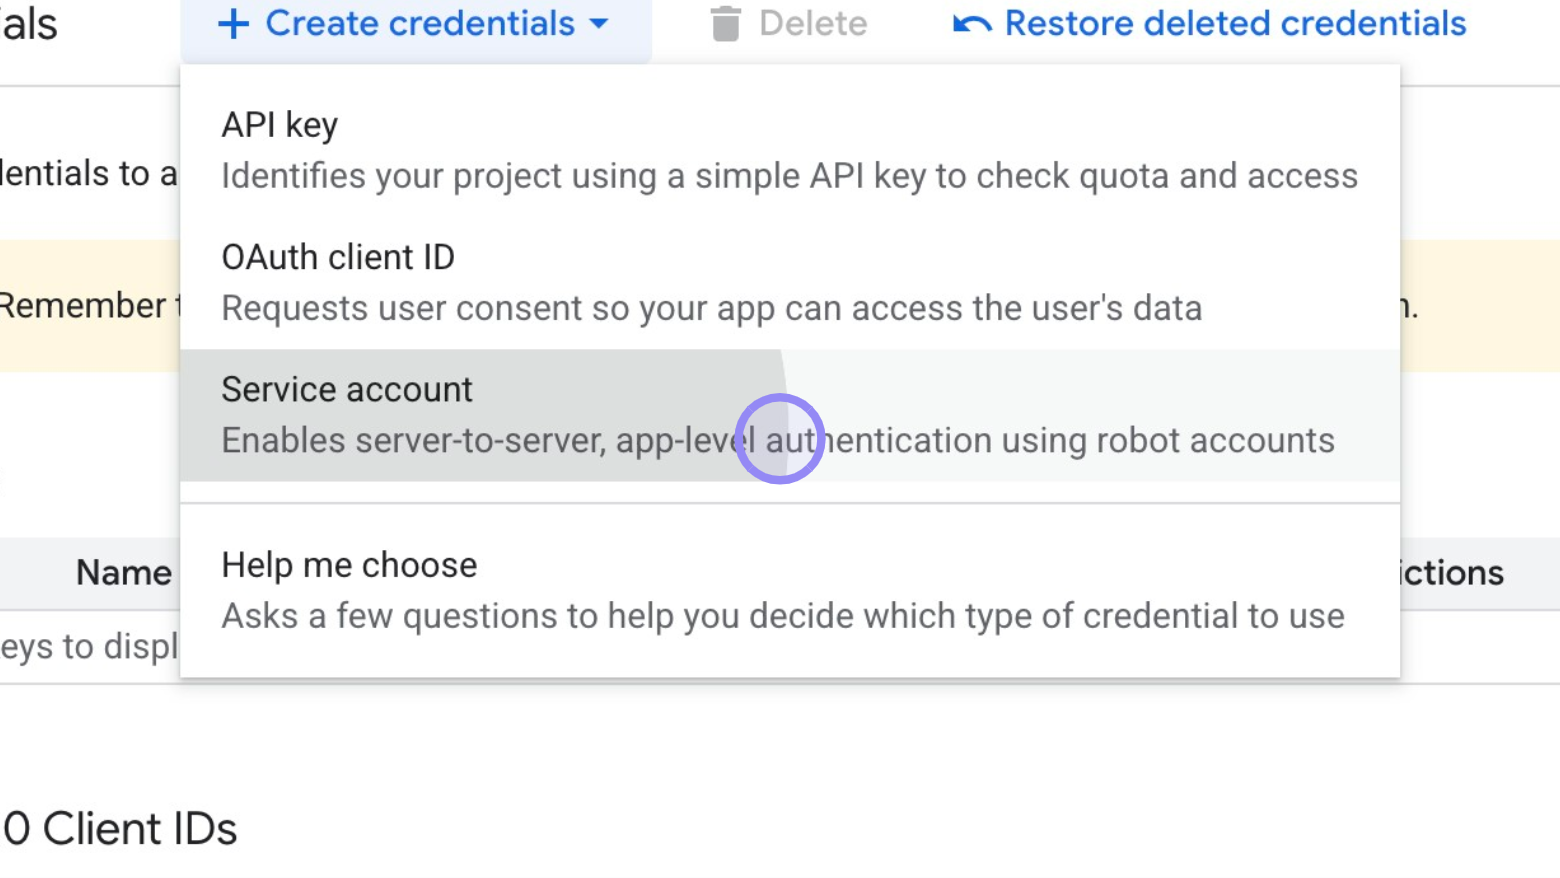Click the Help me choose description text
The image size is (1560, 878).
(x=782, y=616)
